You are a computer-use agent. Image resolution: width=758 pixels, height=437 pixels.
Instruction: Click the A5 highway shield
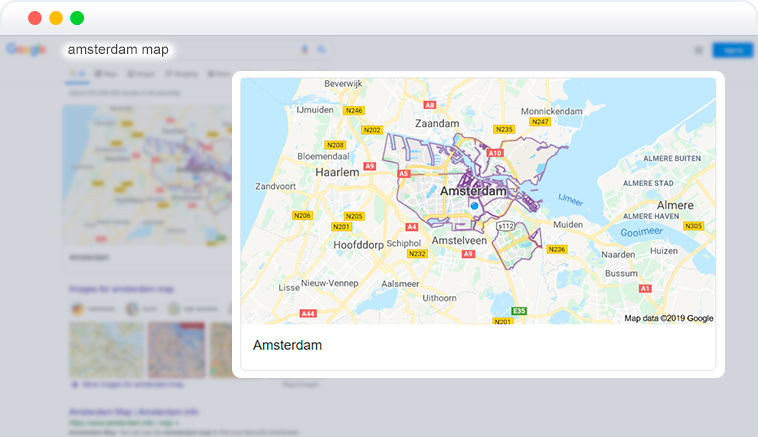[404, 174]
